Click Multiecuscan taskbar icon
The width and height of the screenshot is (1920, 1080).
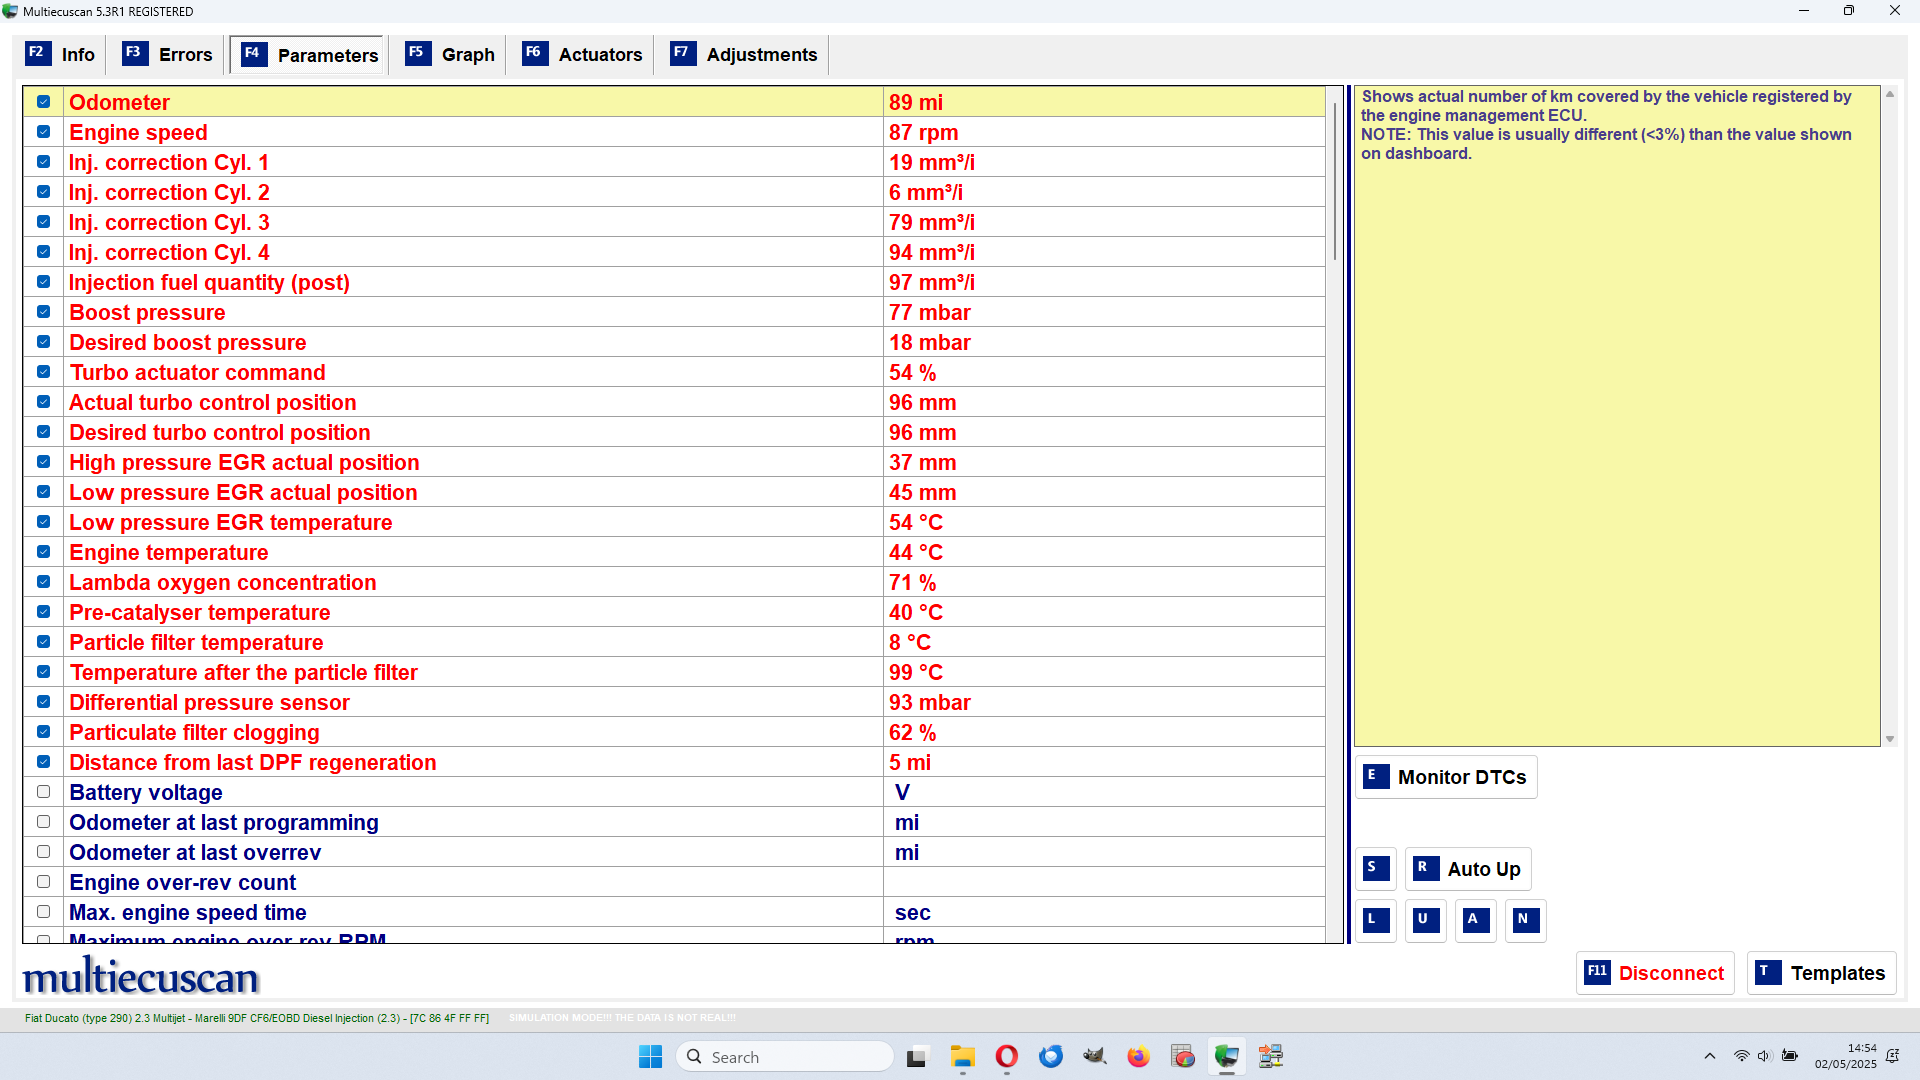(x=1226, y=1057)
